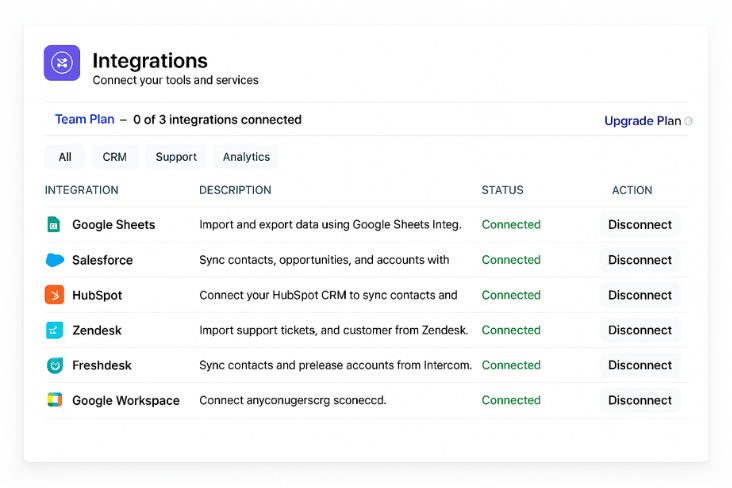Select the All filter tab
The image size is (732, 488).
[x=65, y=157]
